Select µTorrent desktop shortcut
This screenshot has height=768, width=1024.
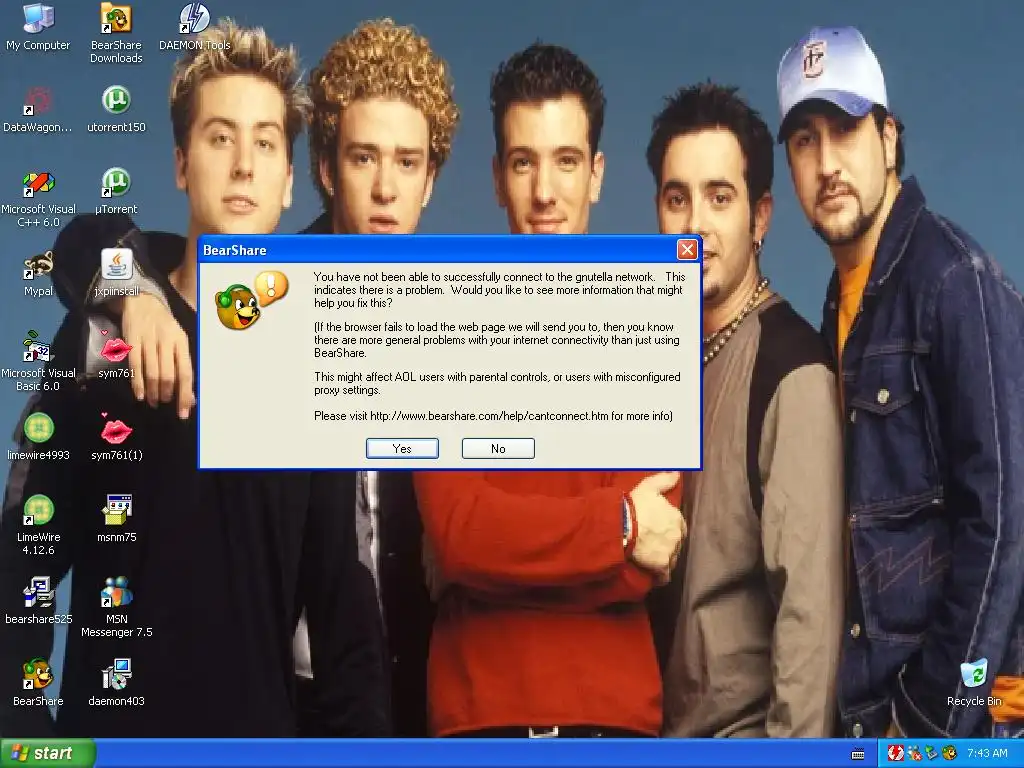coord(116,191)
